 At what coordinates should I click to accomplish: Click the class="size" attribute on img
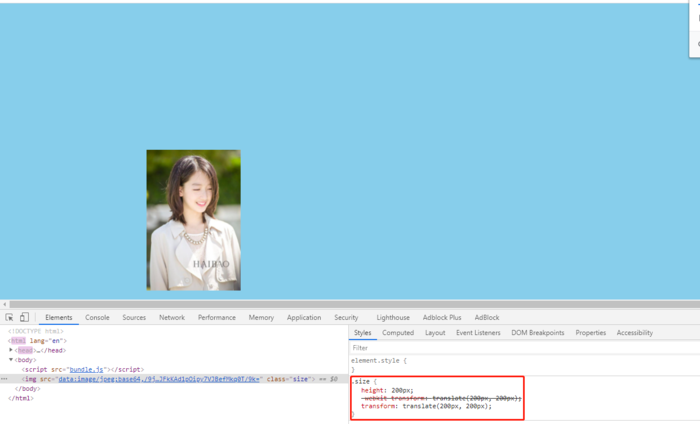(288, 379)
